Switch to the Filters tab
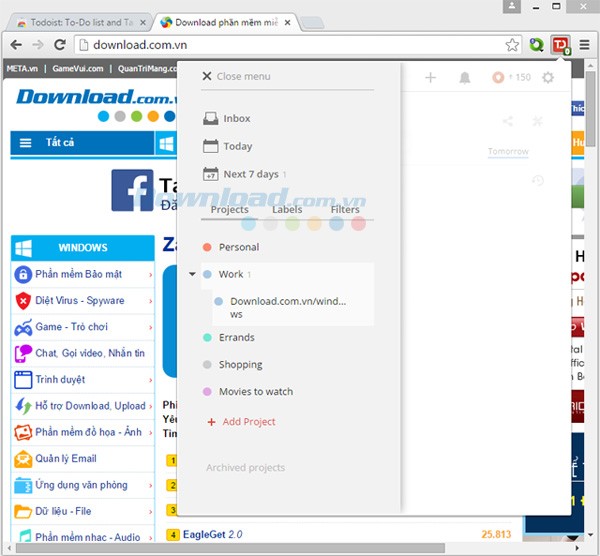600x556 pixels. [345, 210]
